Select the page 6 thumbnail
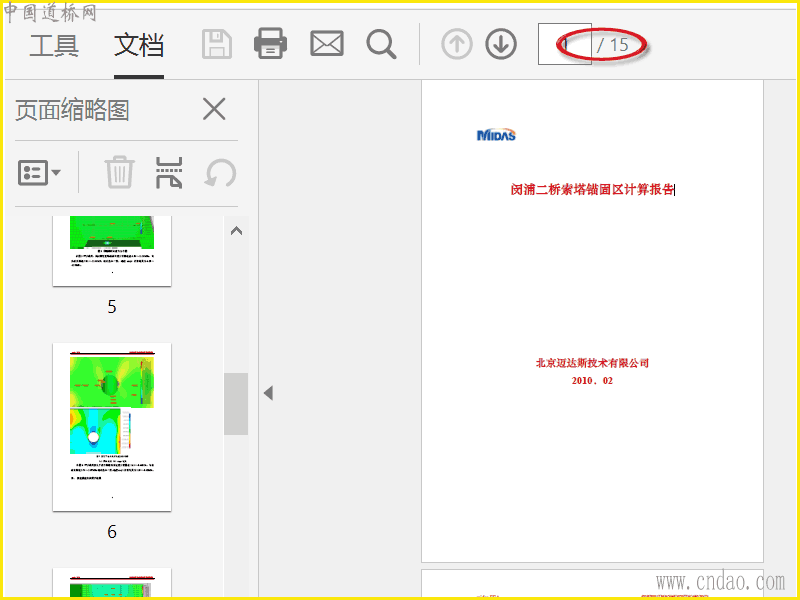The width and height of the screenshot is (800, 600). (112, 427)
